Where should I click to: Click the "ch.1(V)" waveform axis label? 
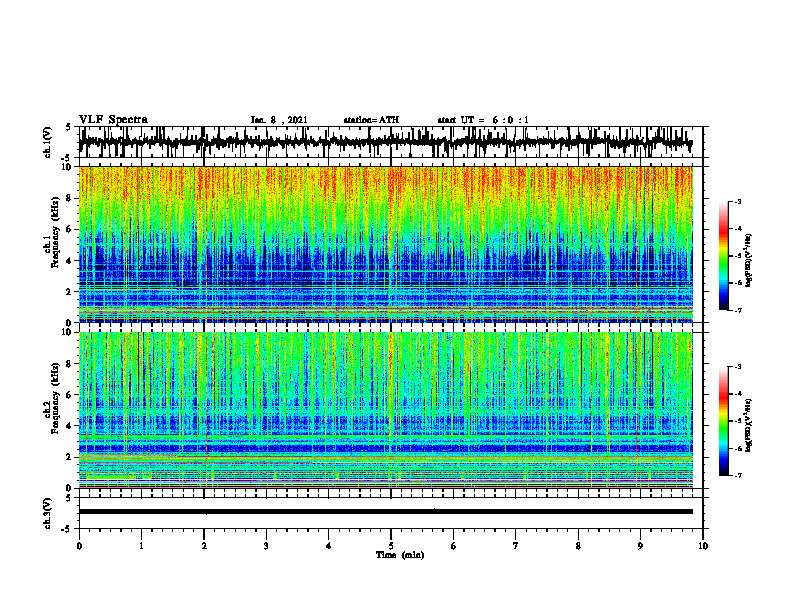(48, 142)
